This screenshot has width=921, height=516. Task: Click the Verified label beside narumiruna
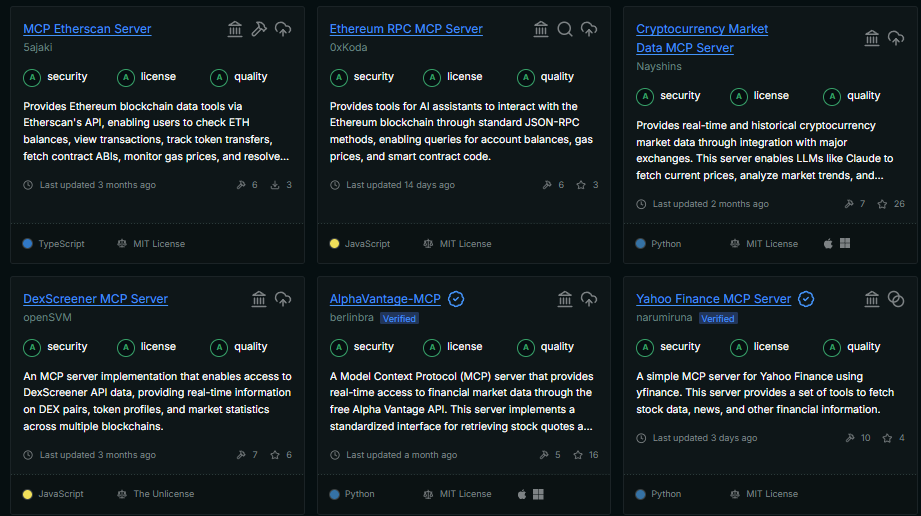click(718, 319)
